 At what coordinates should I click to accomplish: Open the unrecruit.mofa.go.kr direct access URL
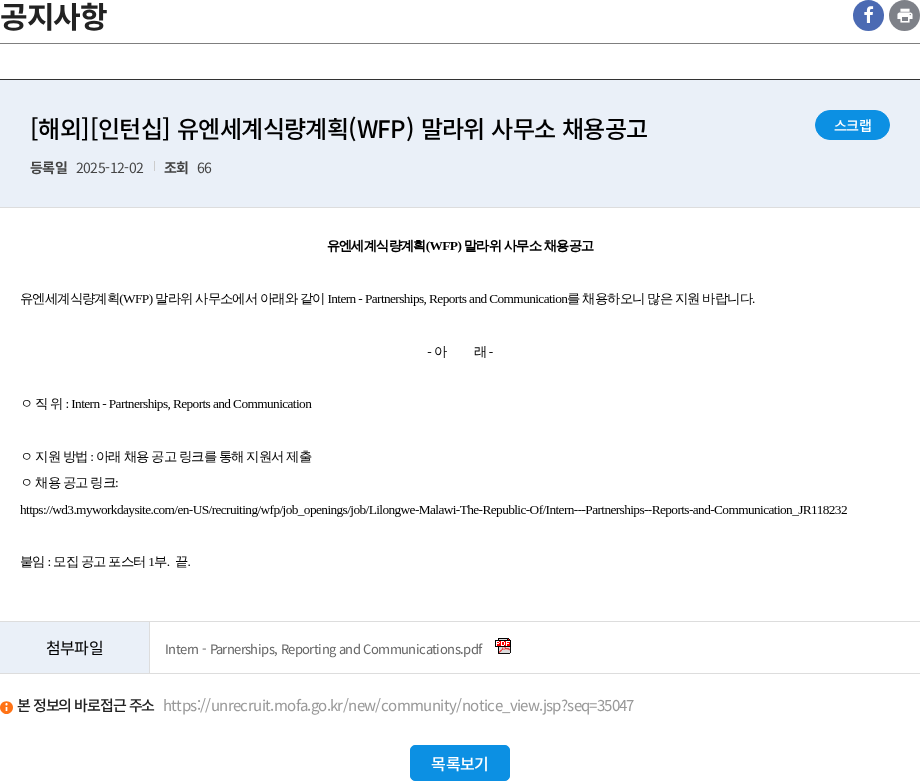(398, 705)
